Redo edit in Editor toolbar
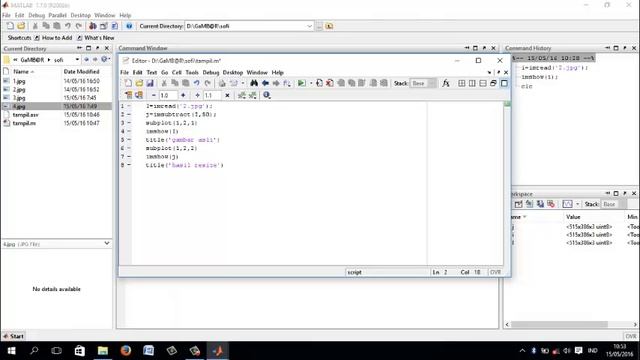This screenshot has height=360, width=640. tap(207, 83)
